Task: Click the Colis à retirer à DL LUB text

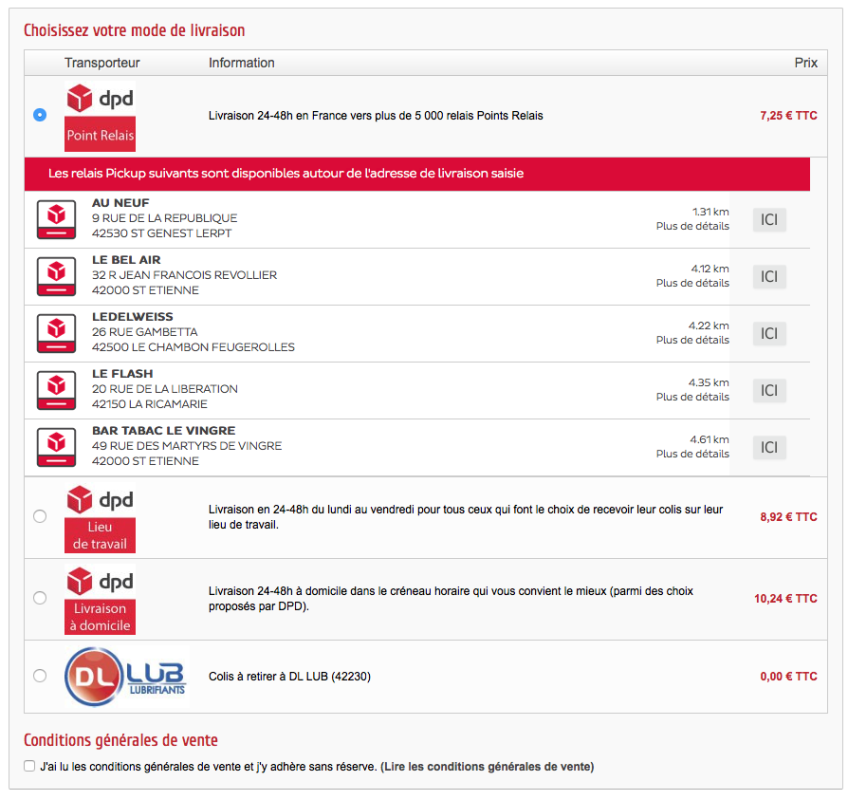Action: pyautogui.click(x=289, y=676)
